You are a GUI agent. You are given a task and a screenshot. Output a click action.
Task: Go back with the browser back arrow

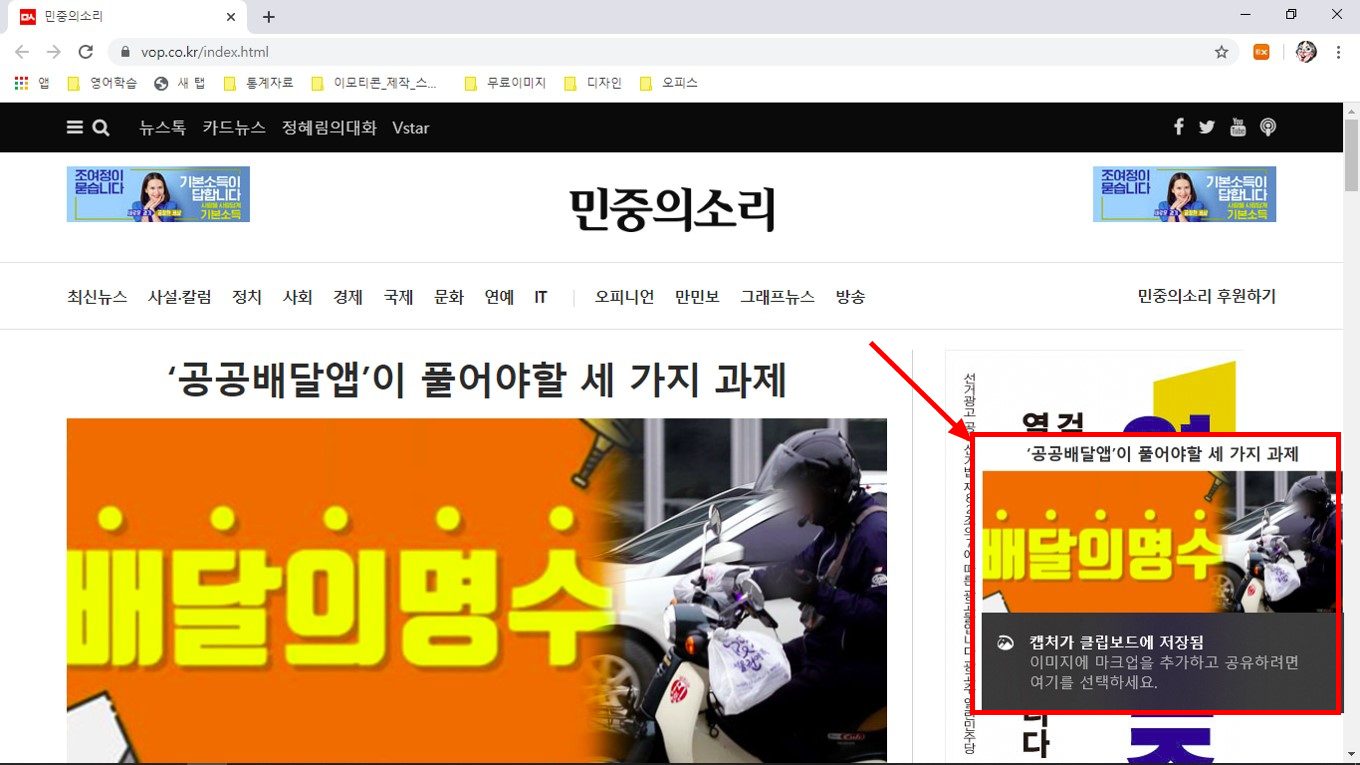coord(22,52)
